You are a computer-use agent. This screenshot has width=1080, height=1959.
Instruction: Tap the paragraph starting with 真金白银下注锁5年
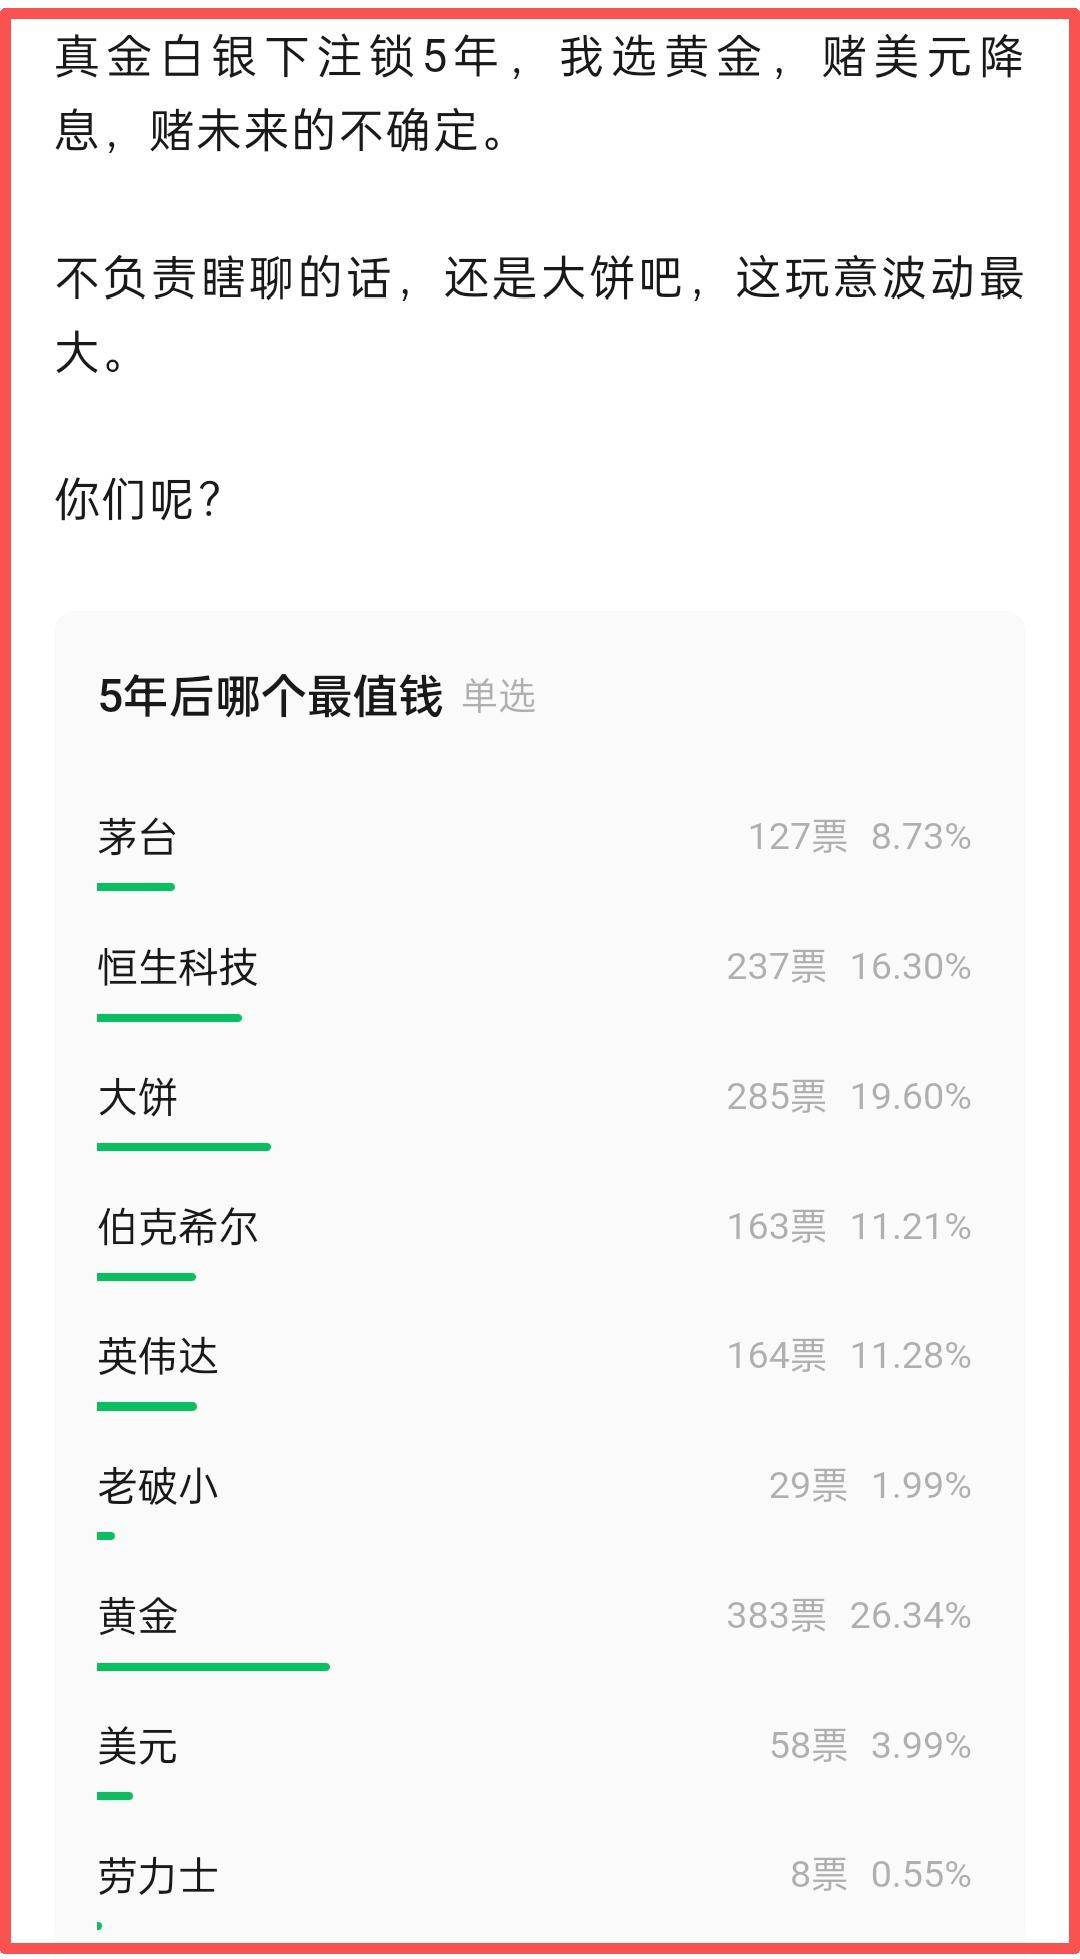coord(540,93)
